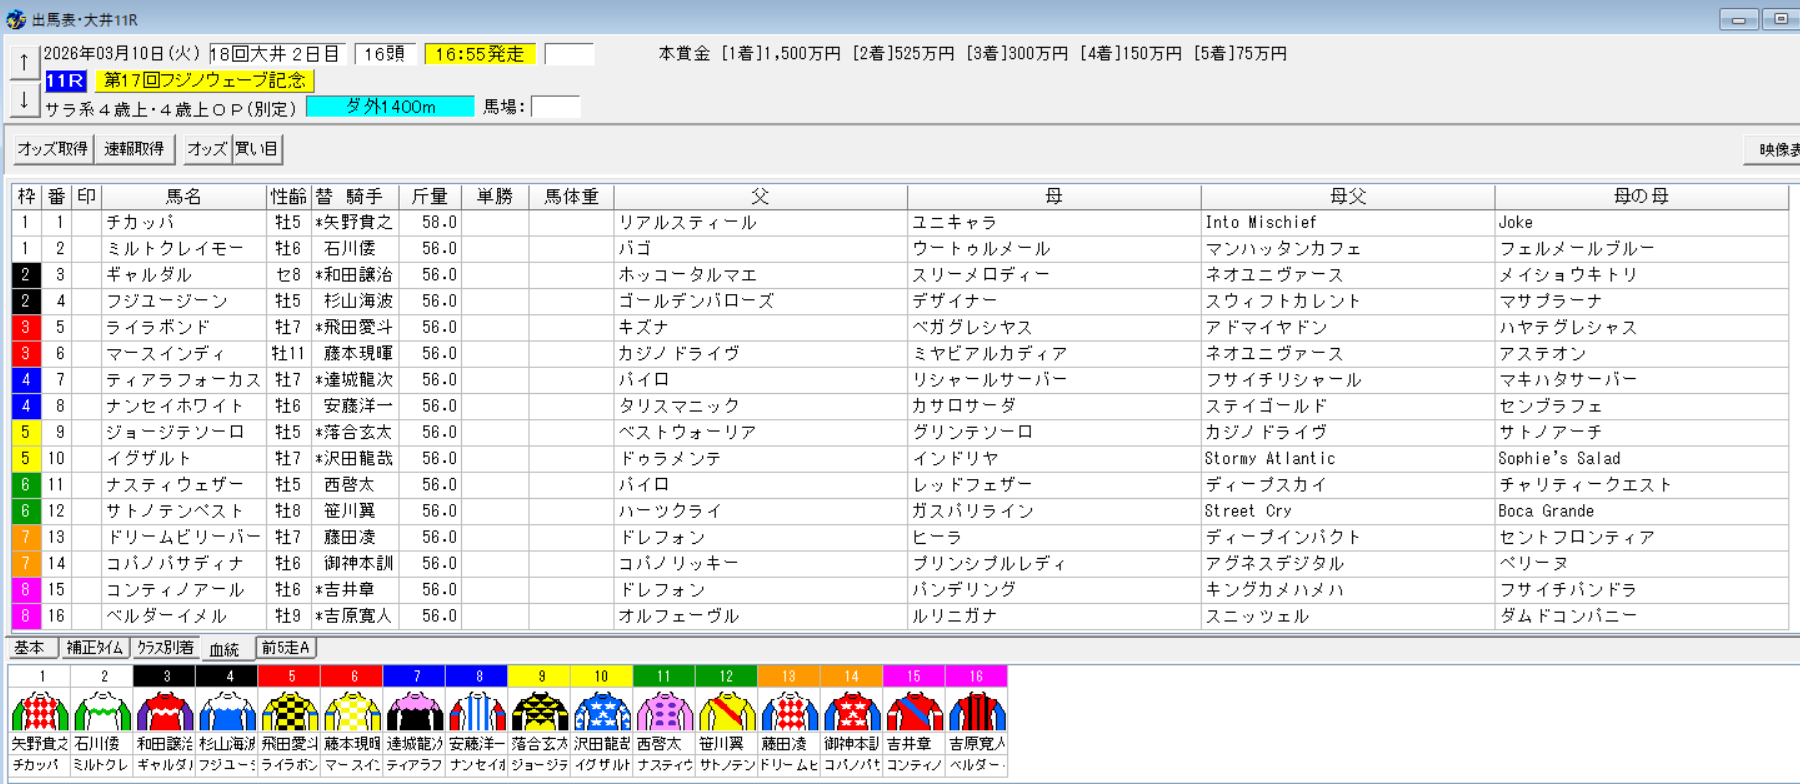1800x784 pixels.
Task: Click jockey silk icon for horse number 1
Action: click(x=40, y=711)
